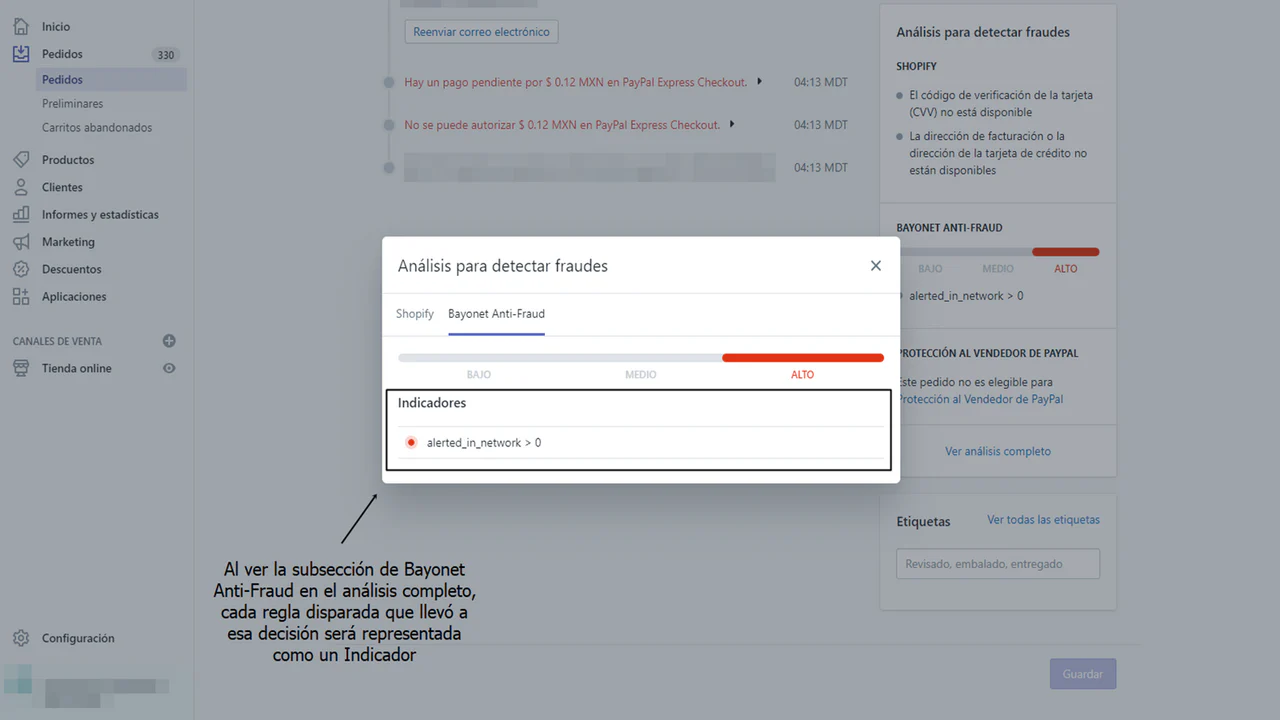Select the Pedidos sub-item
1280x720 pixels.
[x=111, y=80]
